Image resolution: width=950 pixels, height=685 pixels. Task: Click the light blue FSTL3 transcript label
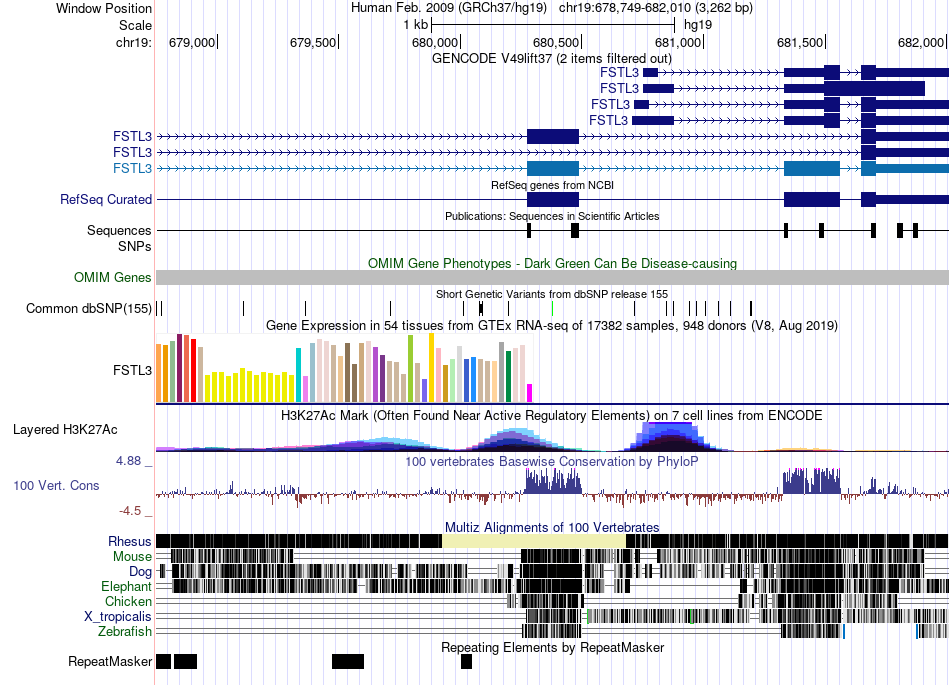coord(132,168)
